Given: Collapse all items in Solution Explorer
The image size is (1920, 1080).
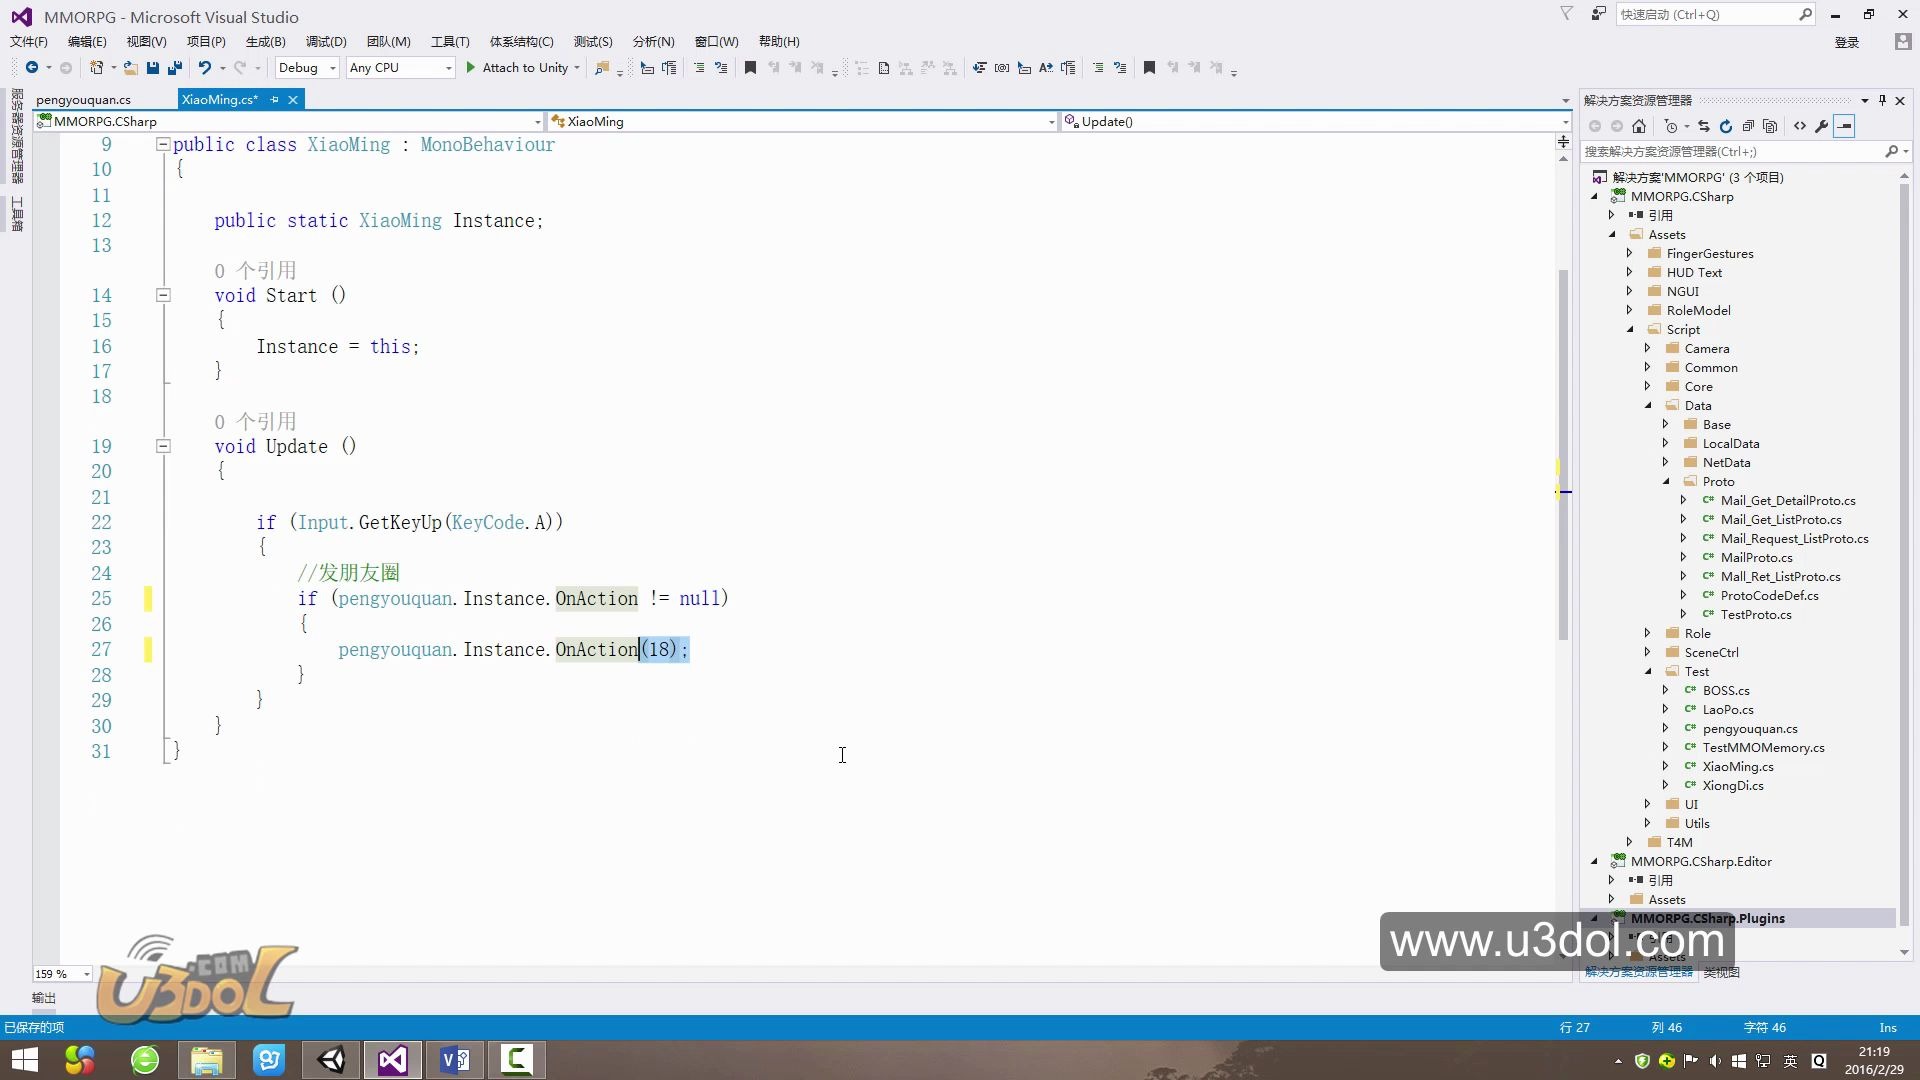Looking at the screenshot, I should [1748, 126].
